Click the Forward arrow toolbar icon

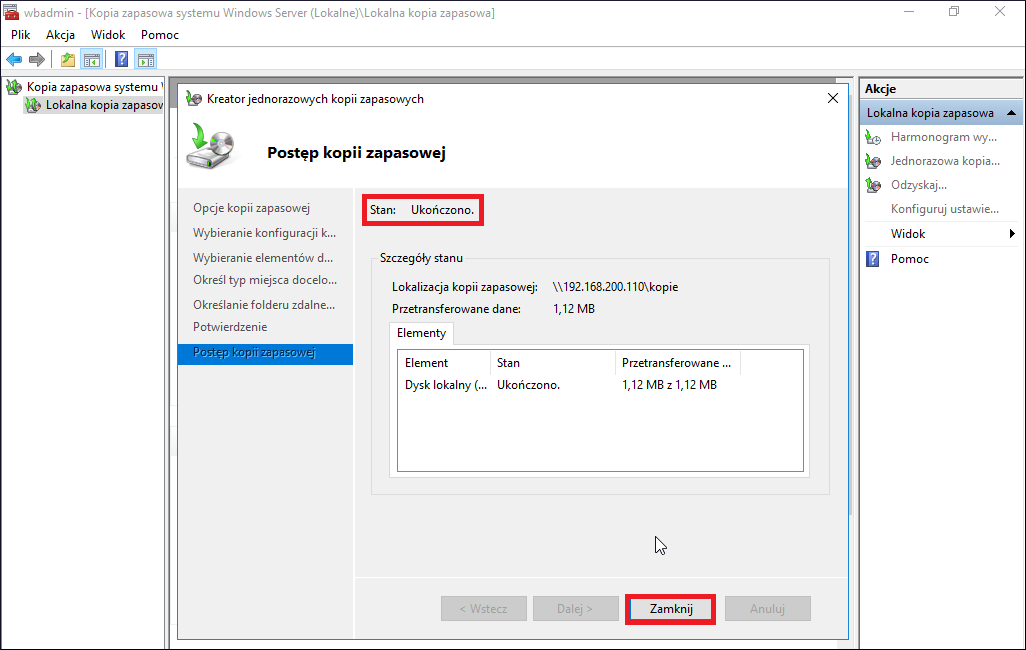click(37, 60)
